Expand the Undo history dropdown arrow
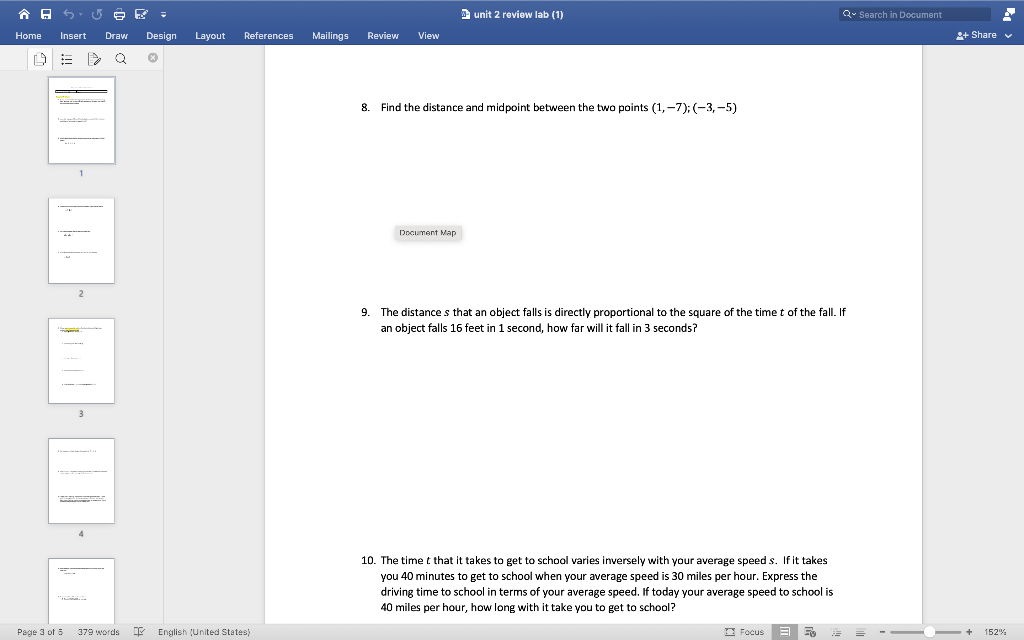Viewport: 1024px width, 640px height. click(x=81, y=13)
